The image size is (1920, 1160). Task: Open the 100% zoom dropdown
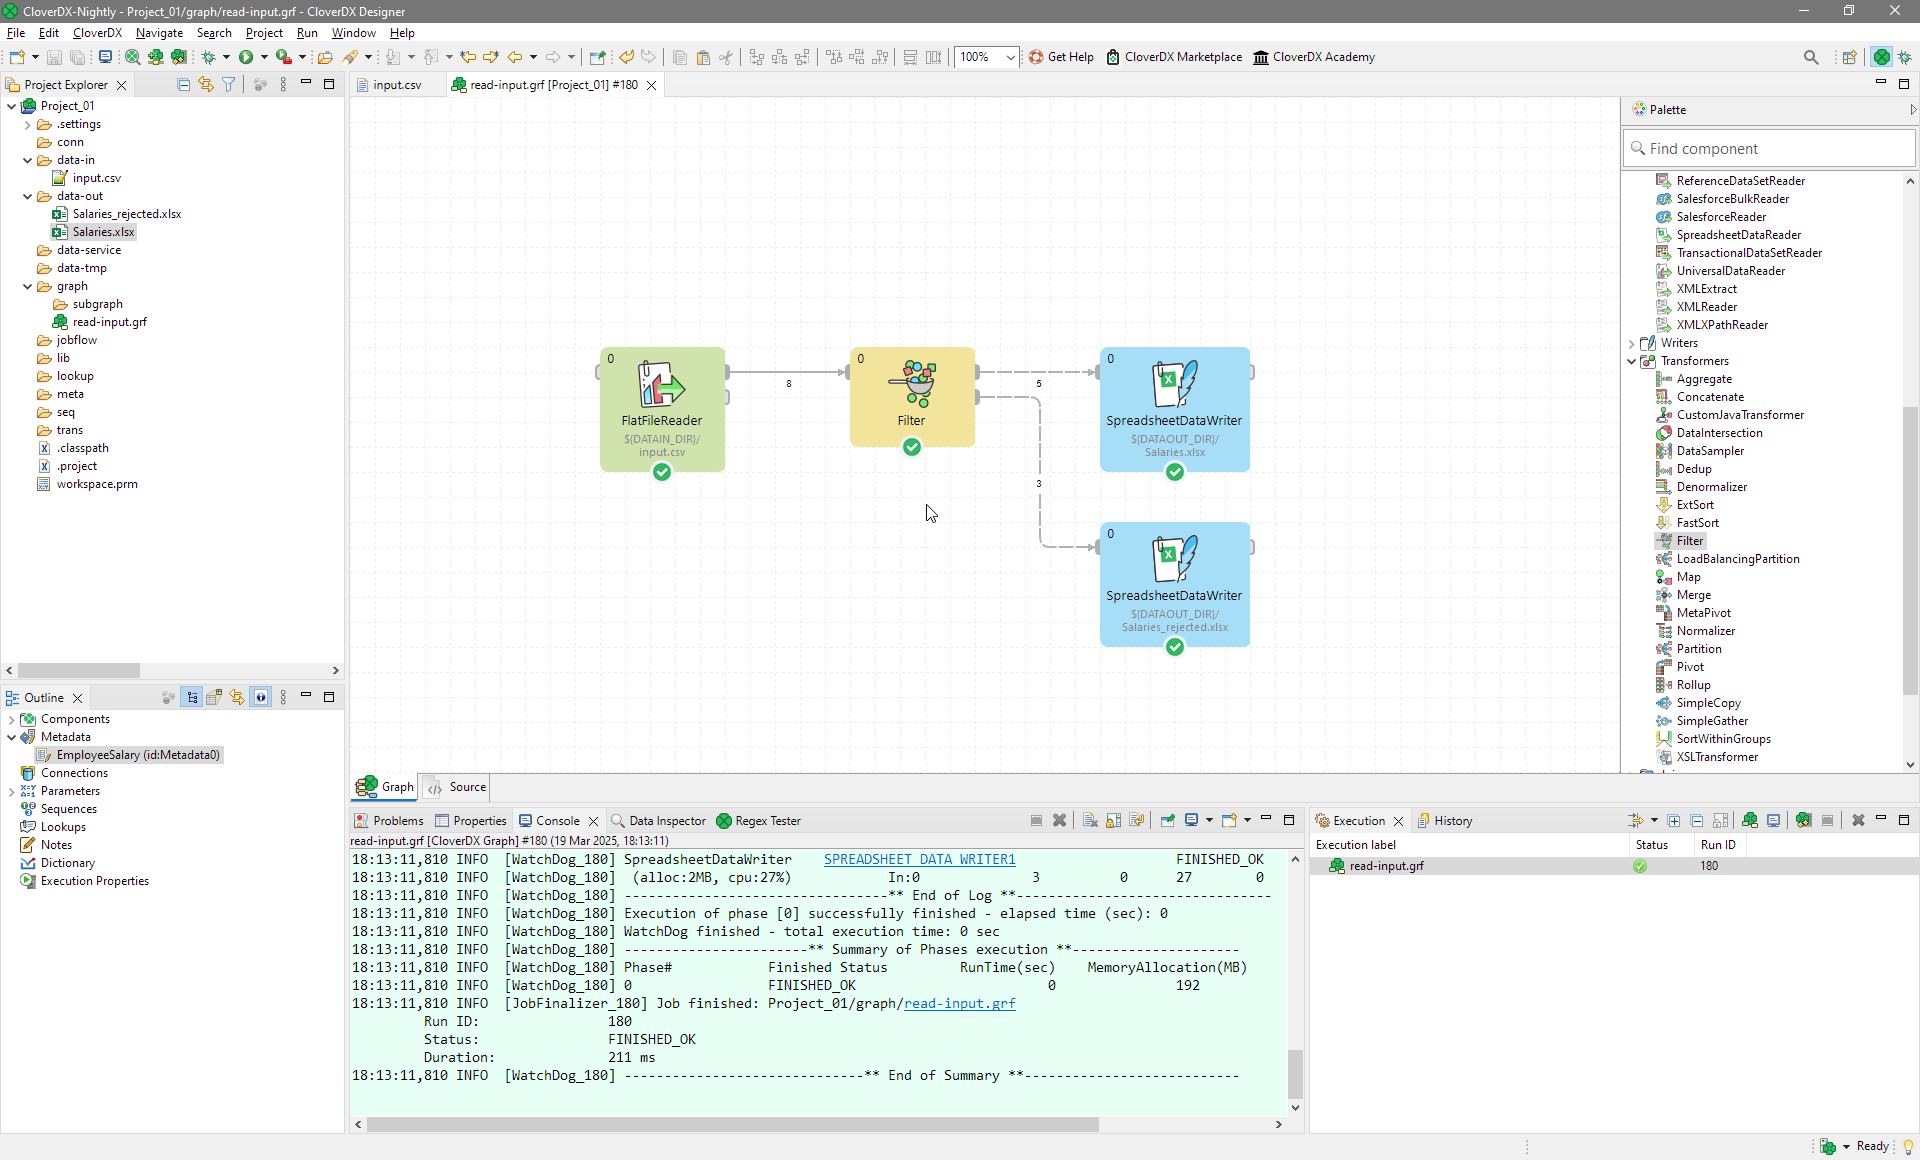tap(1010, 57)
